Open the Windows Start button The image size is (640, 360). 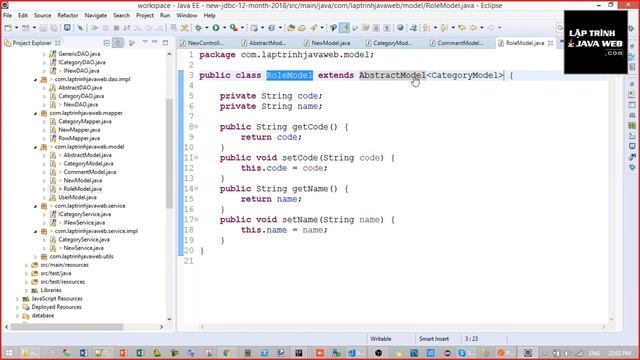click(x=9, y=353)
